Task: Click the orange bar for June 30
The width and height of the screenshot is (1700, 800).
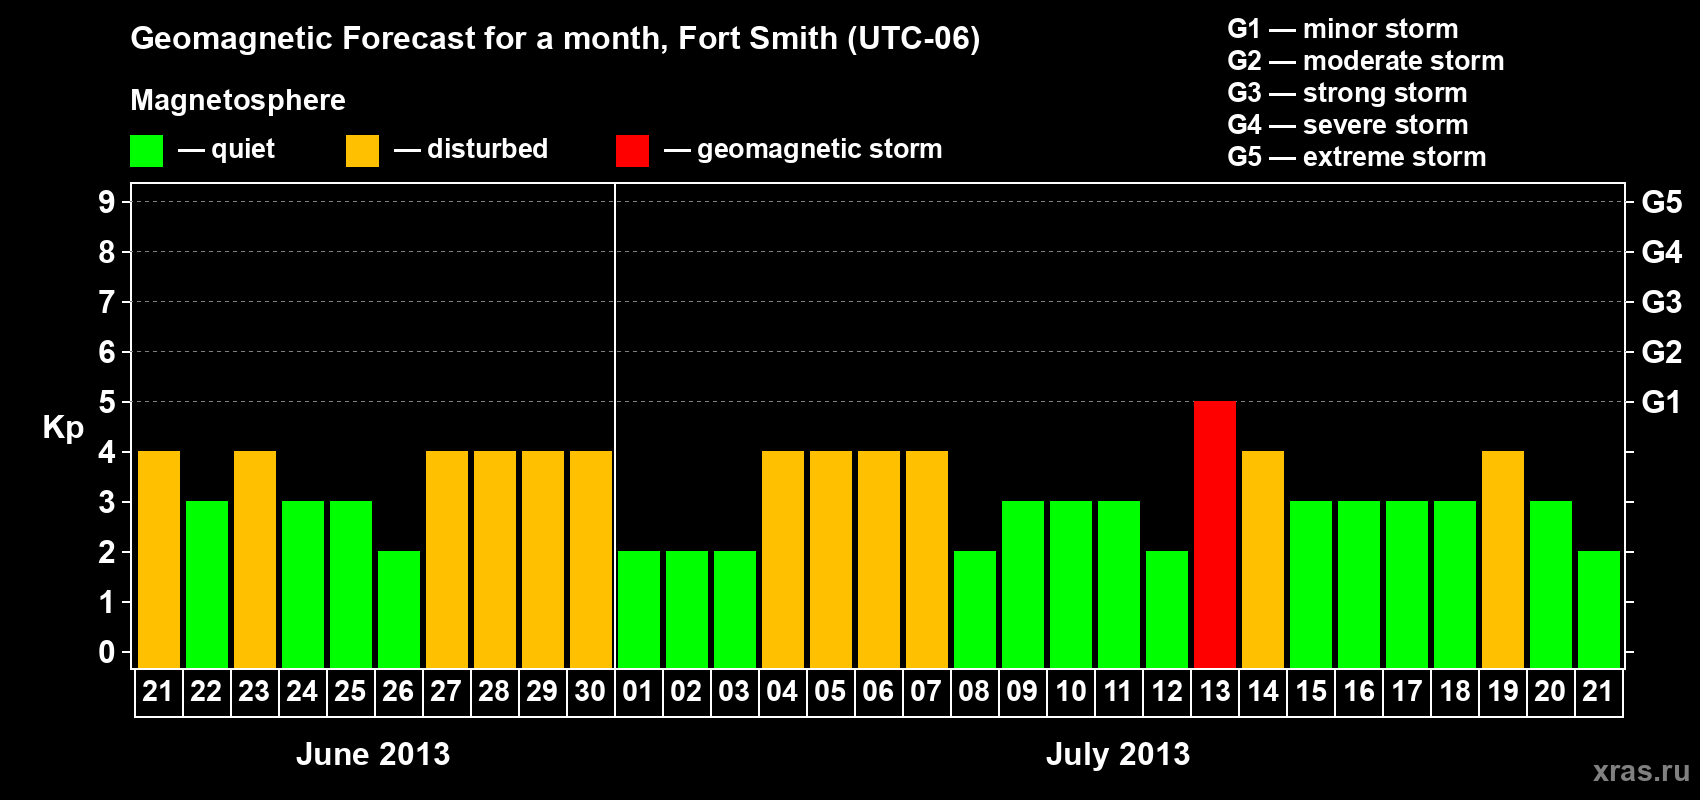Action: click(591, 559)
